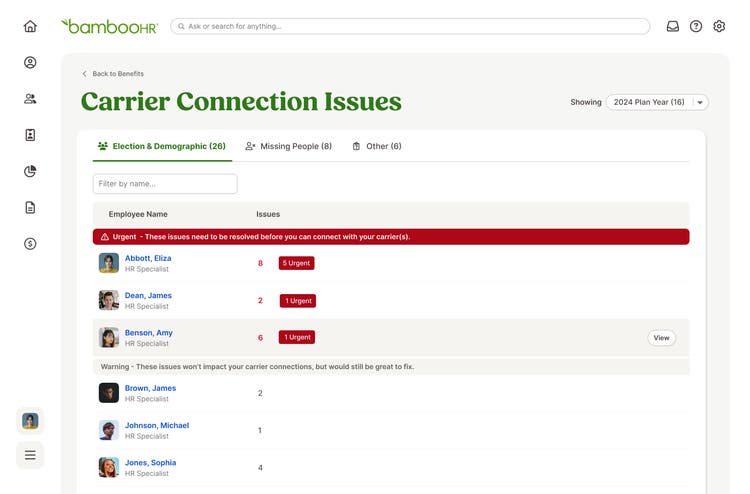Open the Payroll dollar sign icon

(x=30, y=244)
